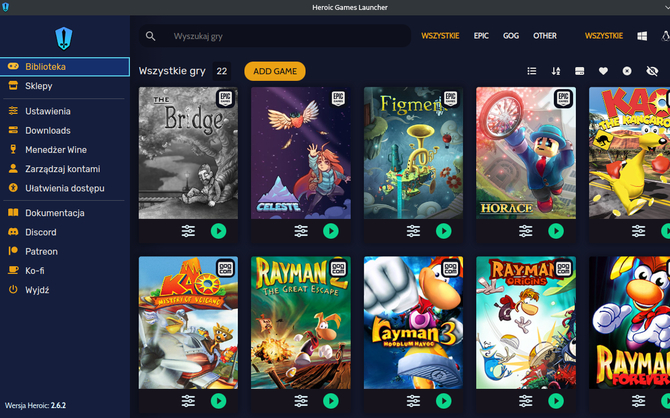Click the ADD GAME button
Image resolution: width=670 pixels, height=418 pixels.
[x=275, y=71]
